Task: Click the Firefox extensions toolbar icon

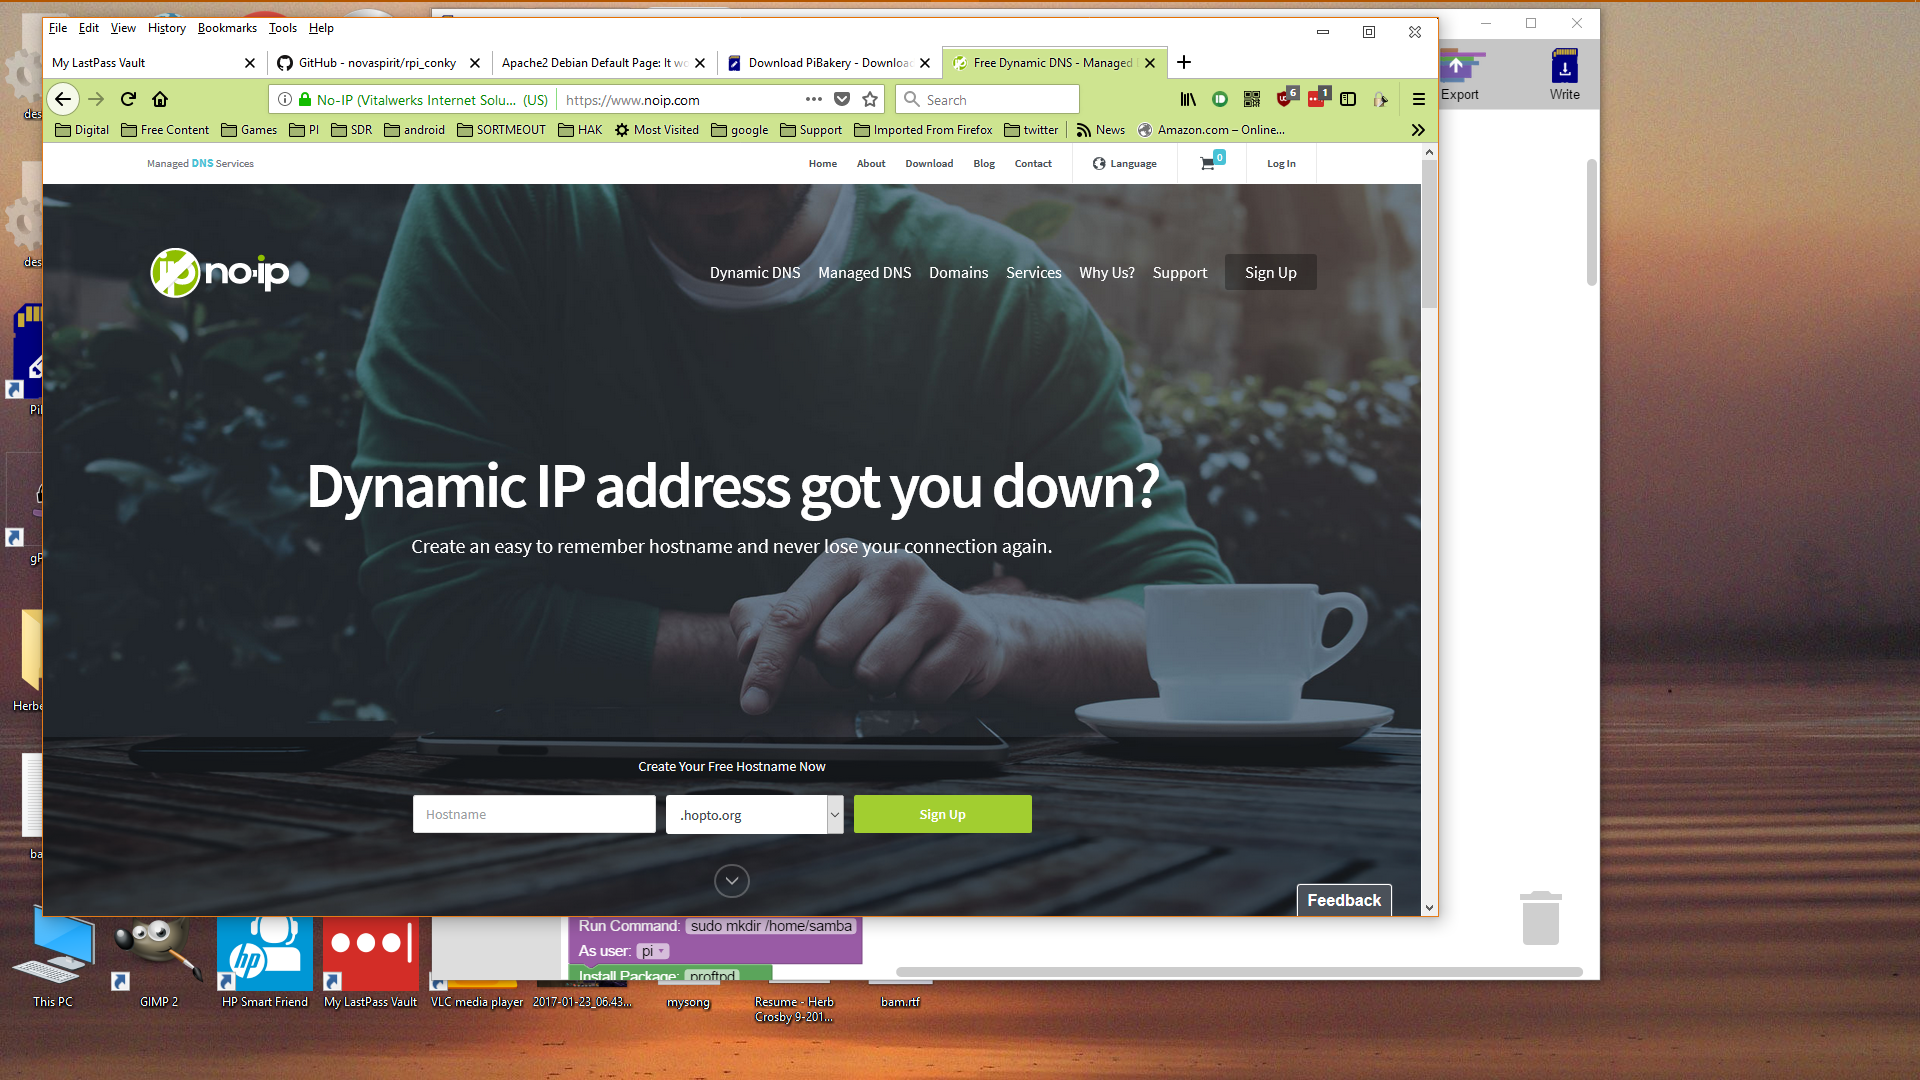Action: pos(1419,129)
